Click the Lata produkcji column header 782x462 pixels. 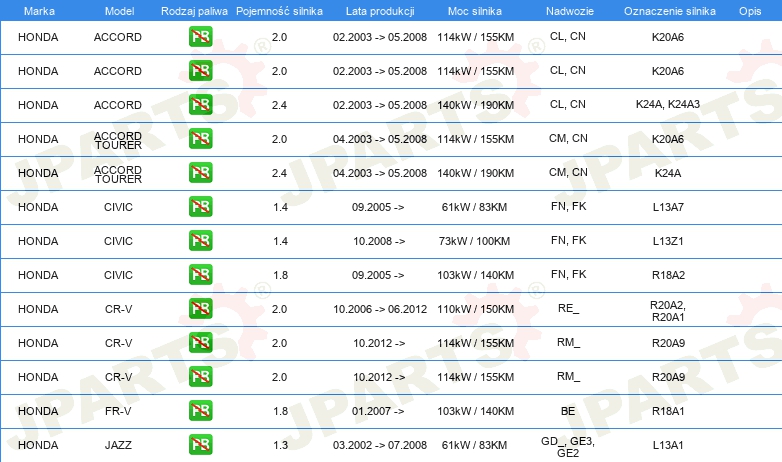[380, 11]
